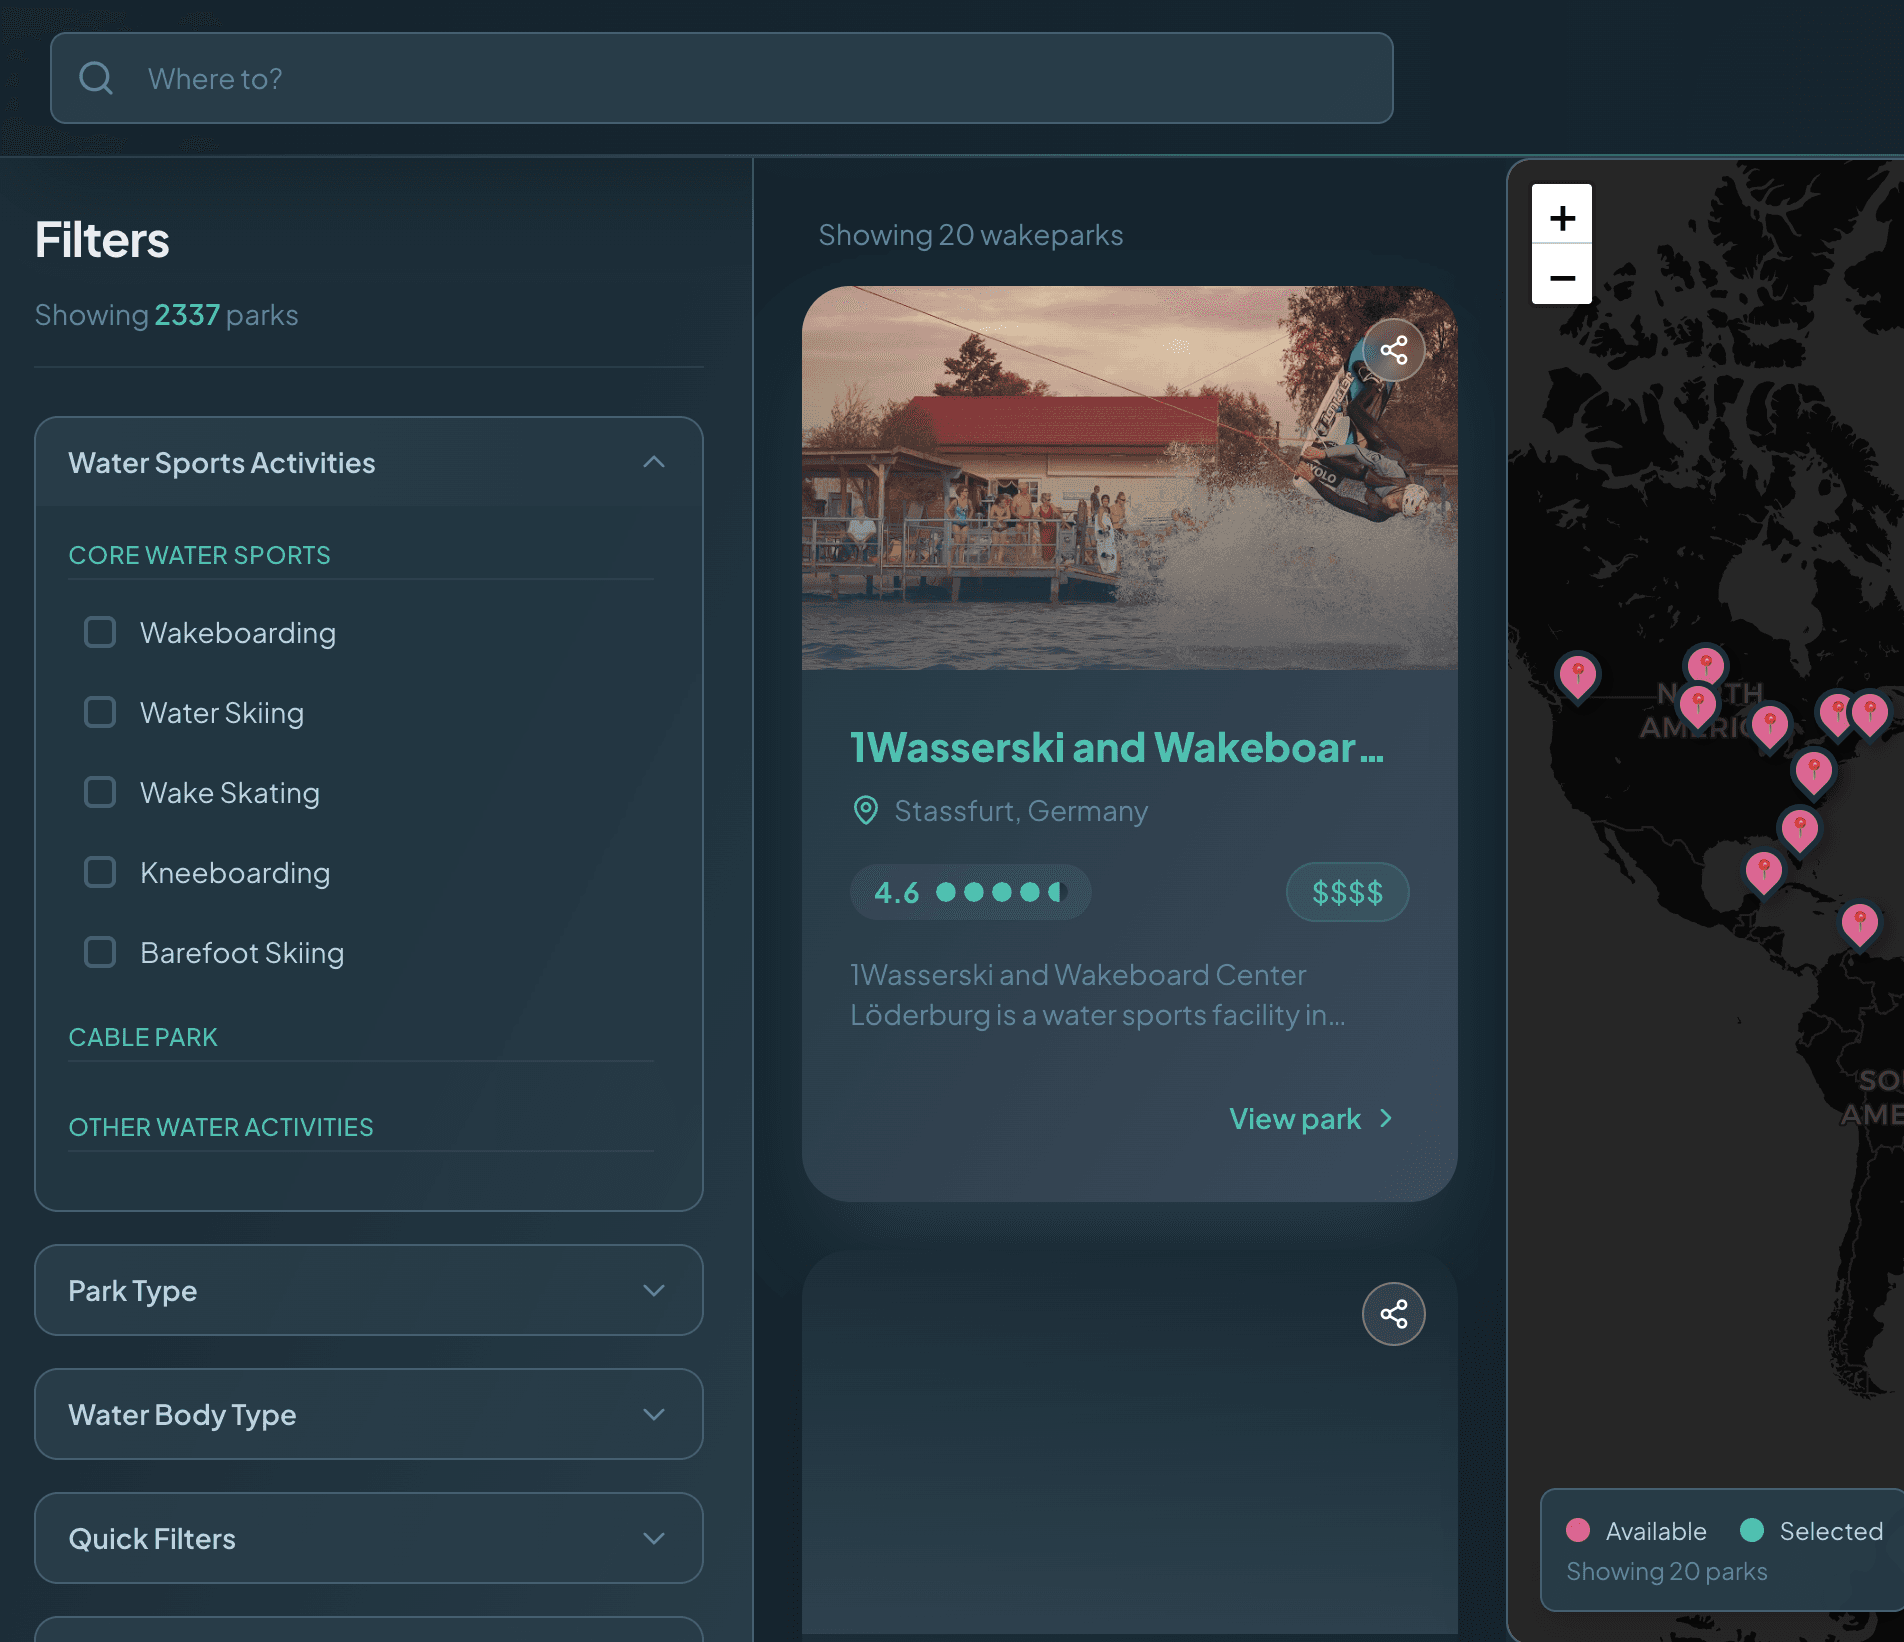Click the search magnifier icon
1904x1642 pixels.
[97, 78]
